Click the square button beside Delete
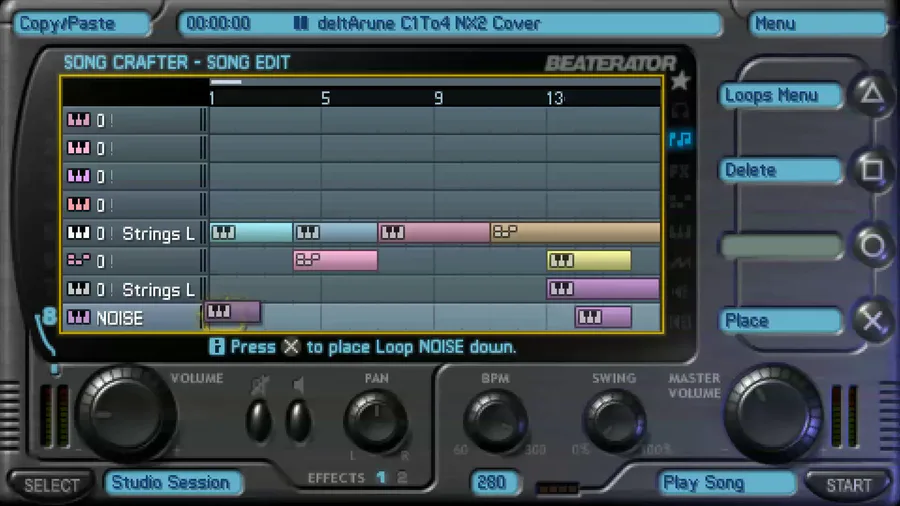Image resolution: width=900 pixels, height=506 pixels. [872, 169]
